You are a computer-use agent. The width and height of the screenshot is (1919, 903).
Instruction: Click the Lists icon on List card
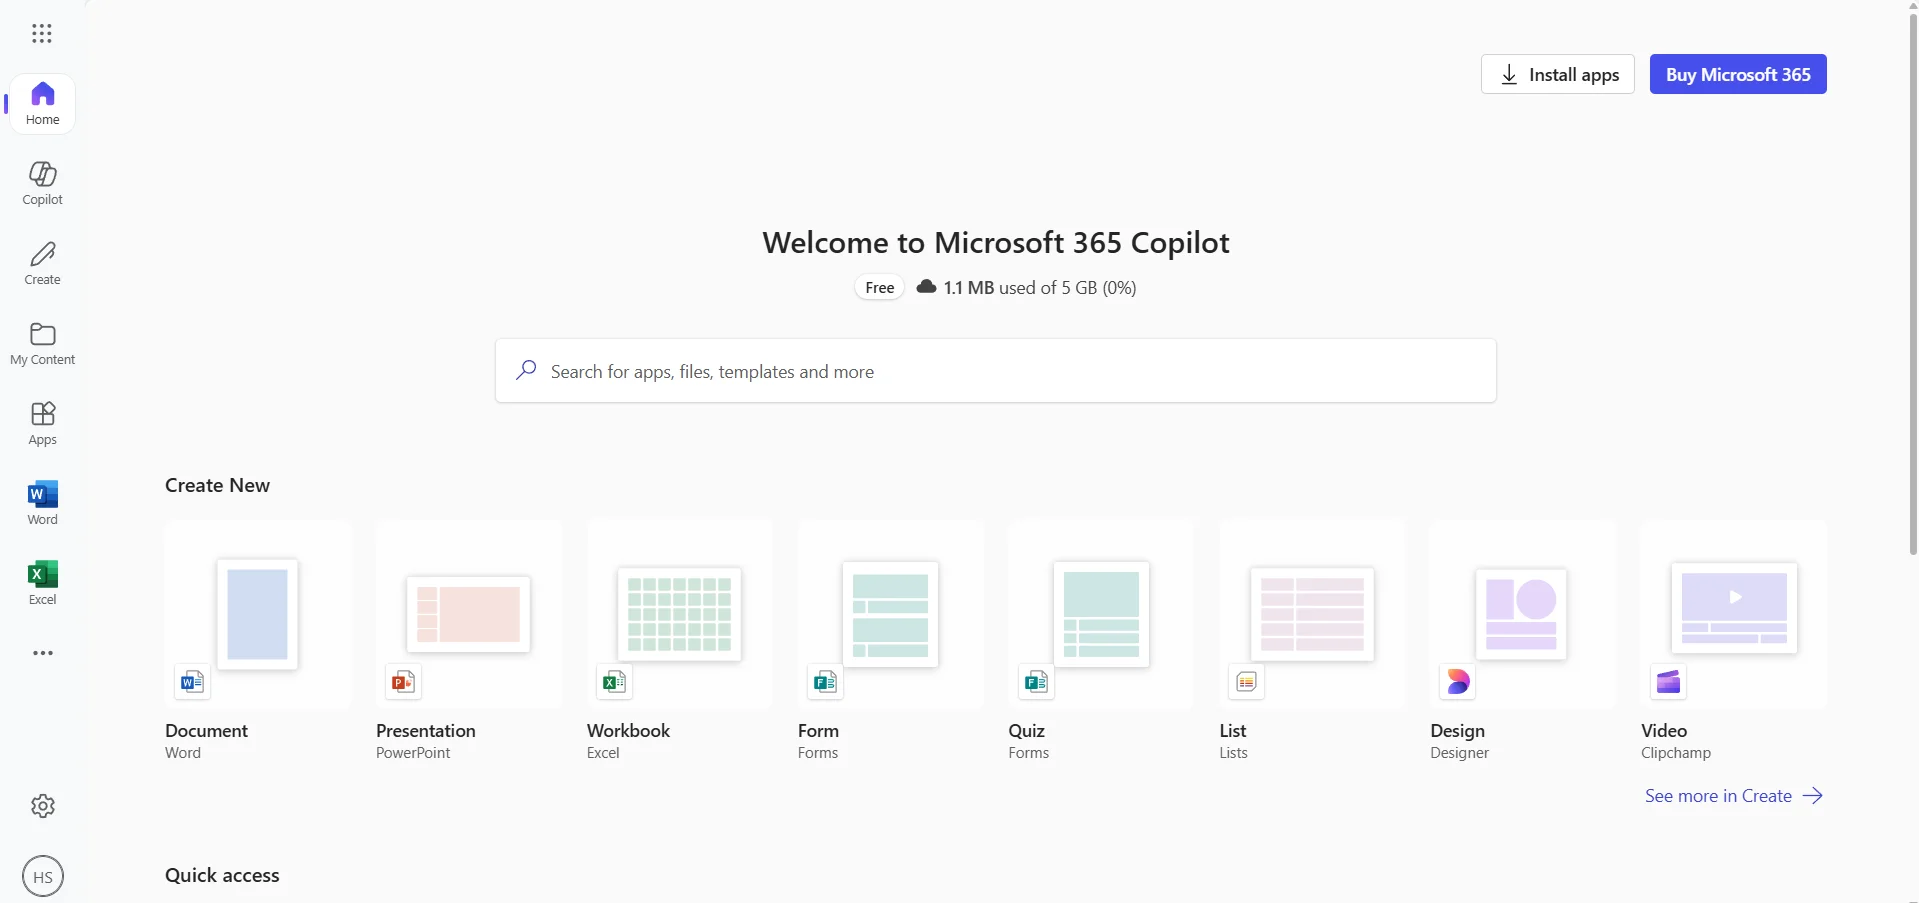1246,682
